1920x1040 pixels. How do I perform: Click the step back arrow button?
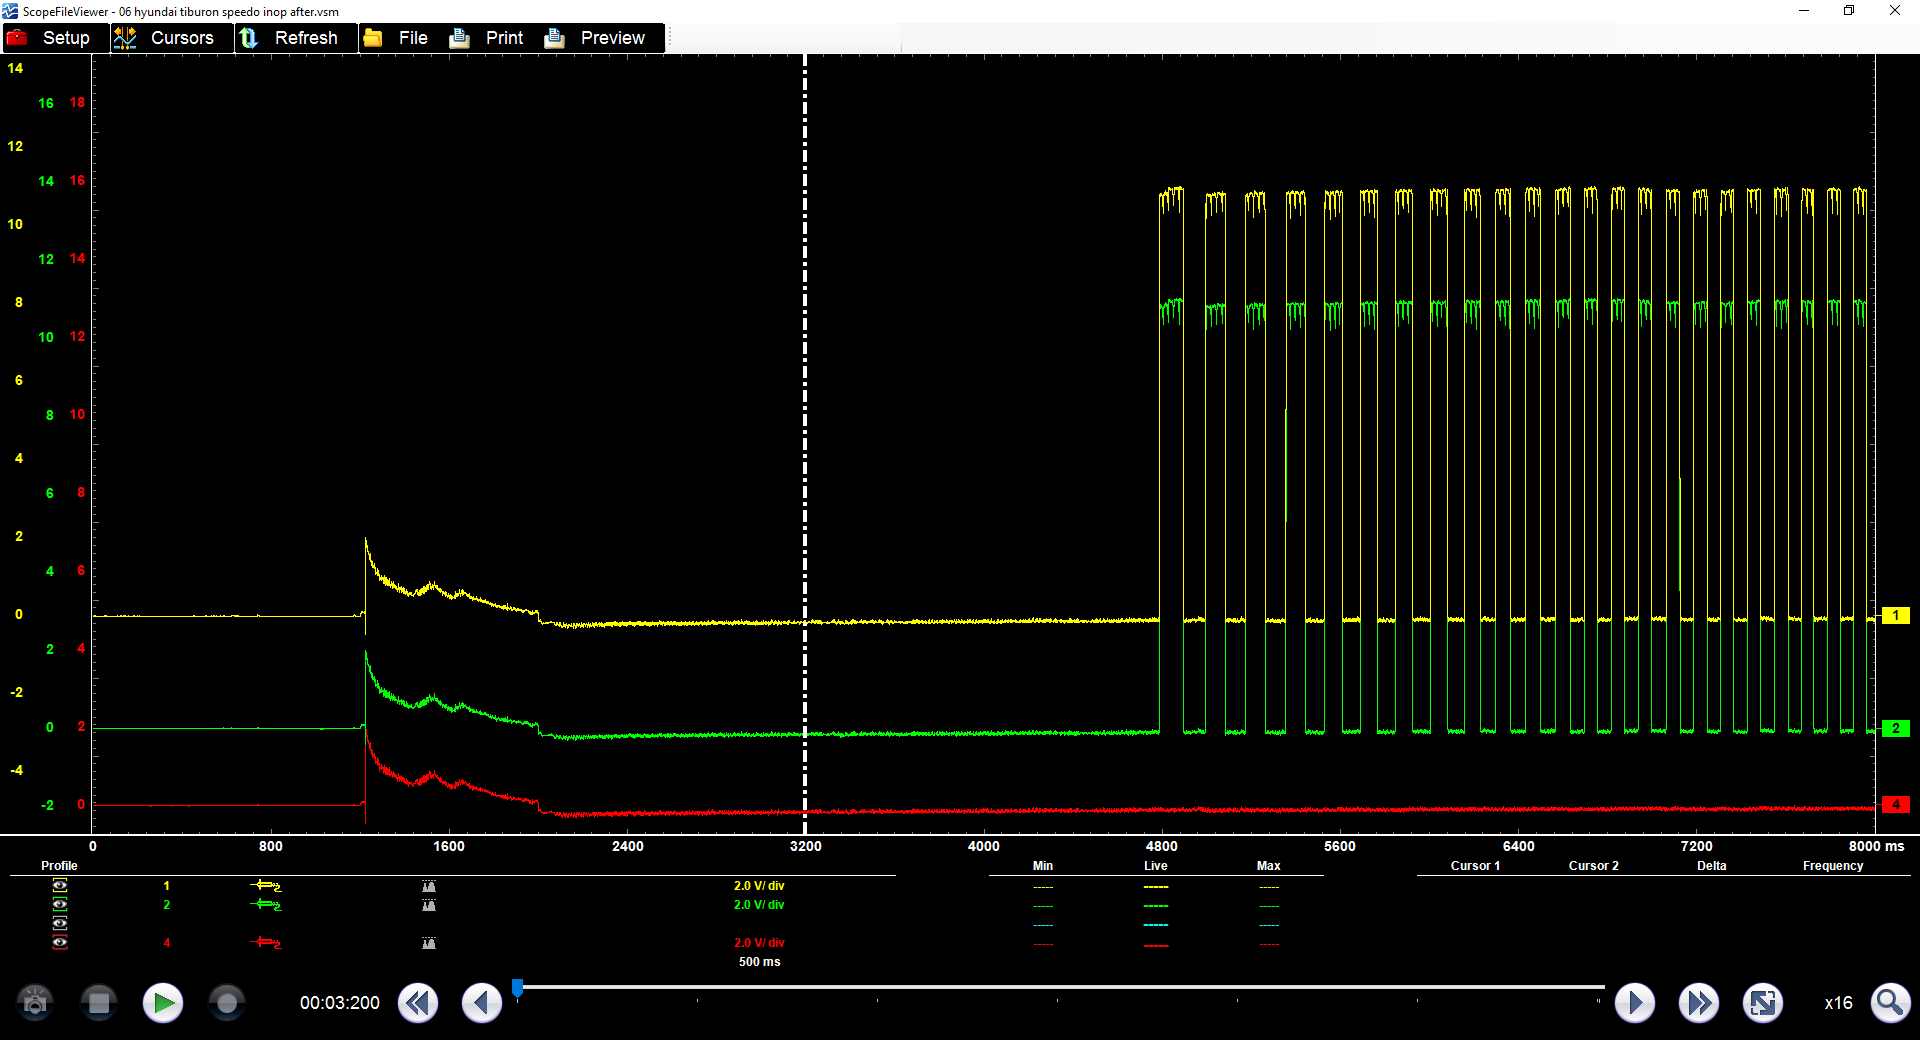pos(482,1002)
